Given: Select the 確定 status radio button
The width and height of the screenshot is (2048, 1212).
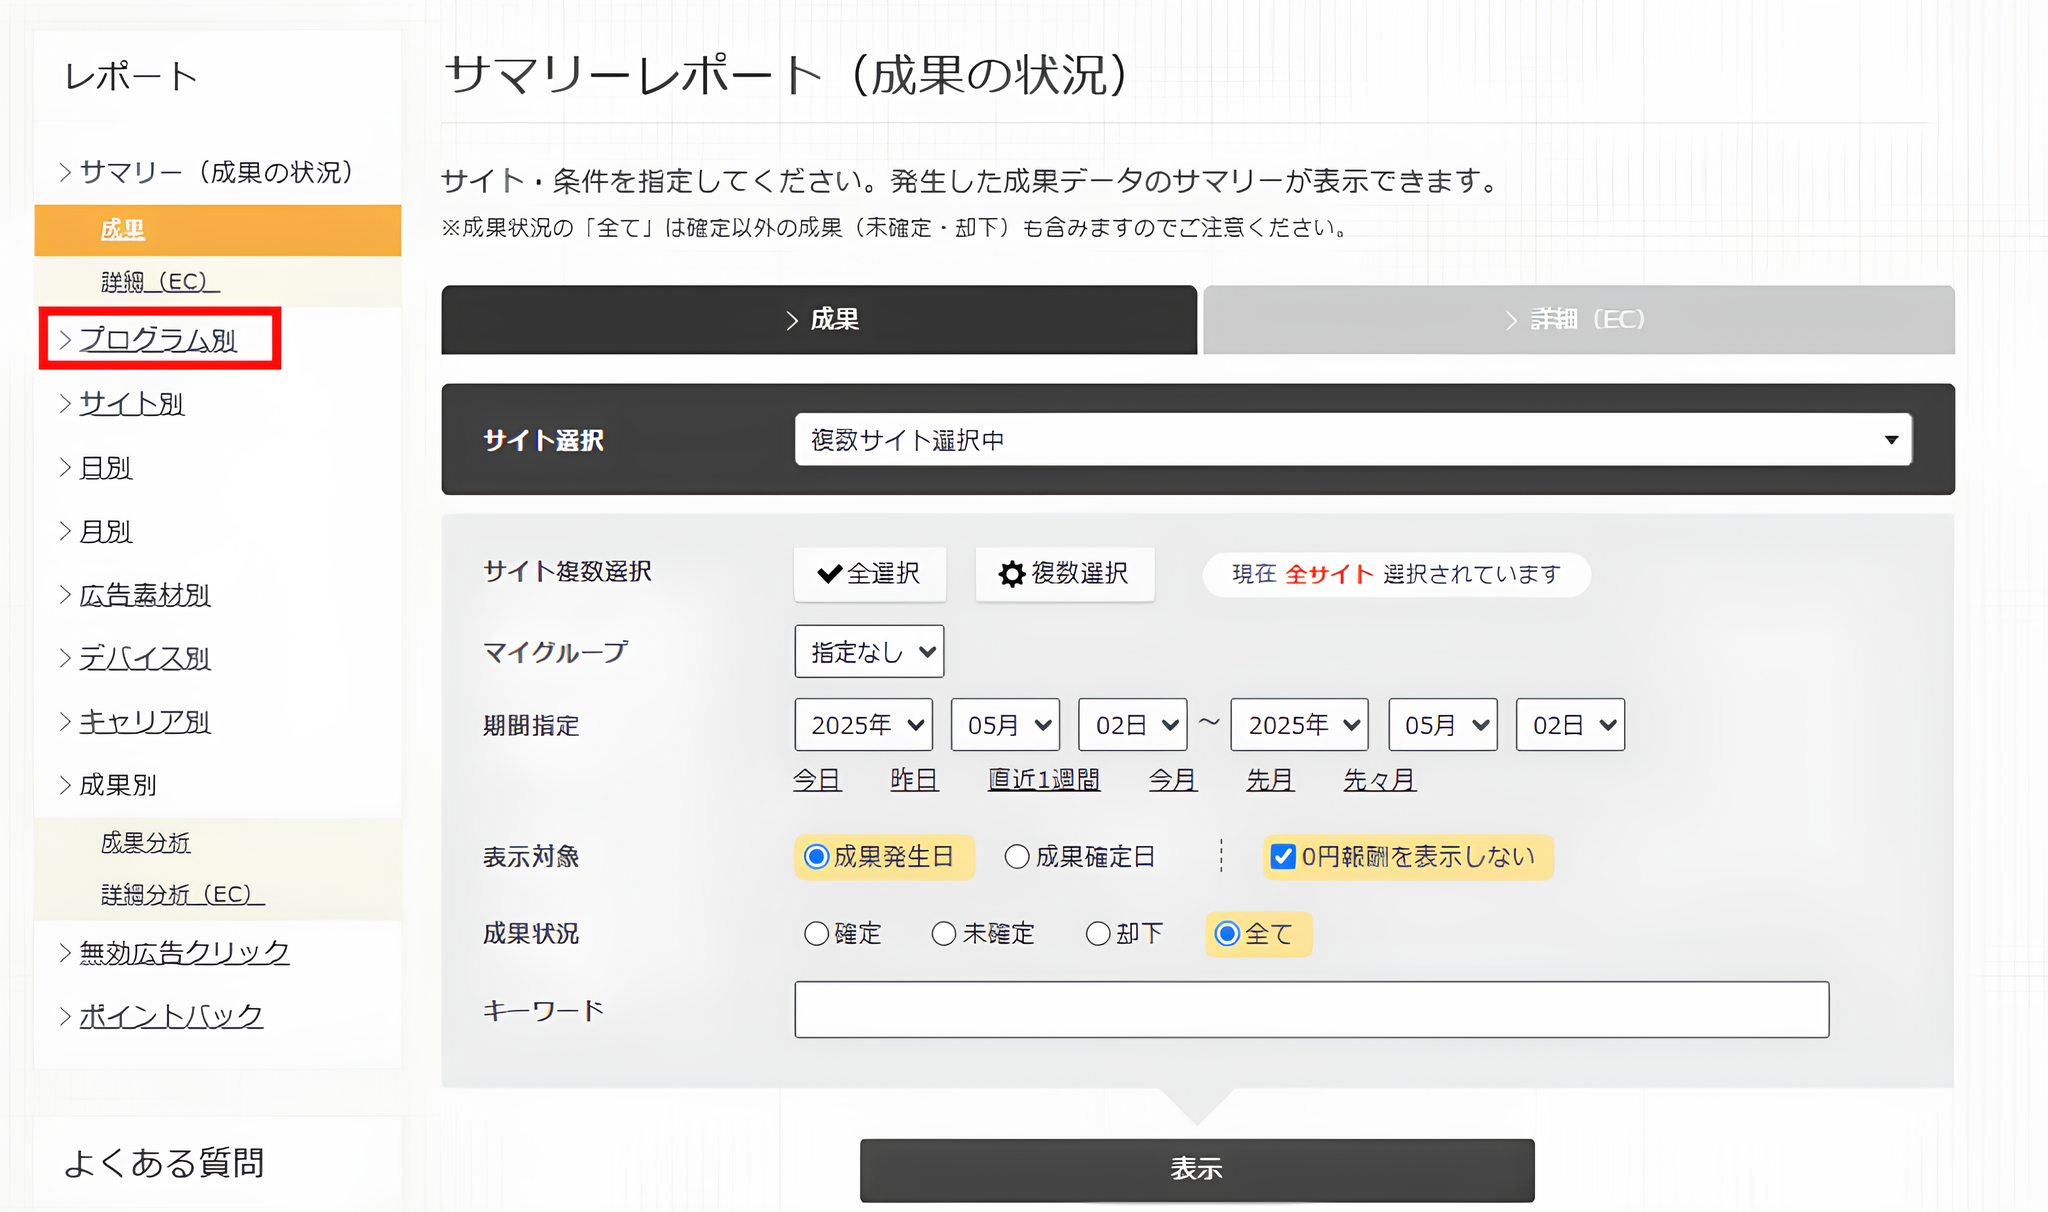Looking at the screenshot, I should (816, 933).
